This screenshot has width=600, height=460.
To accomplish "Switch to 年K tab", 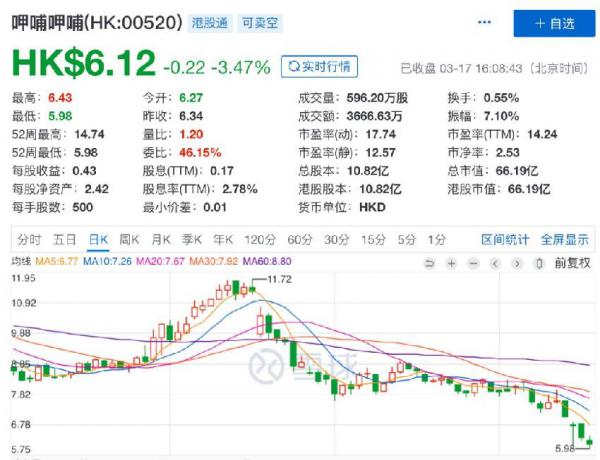I will [223, 240].
